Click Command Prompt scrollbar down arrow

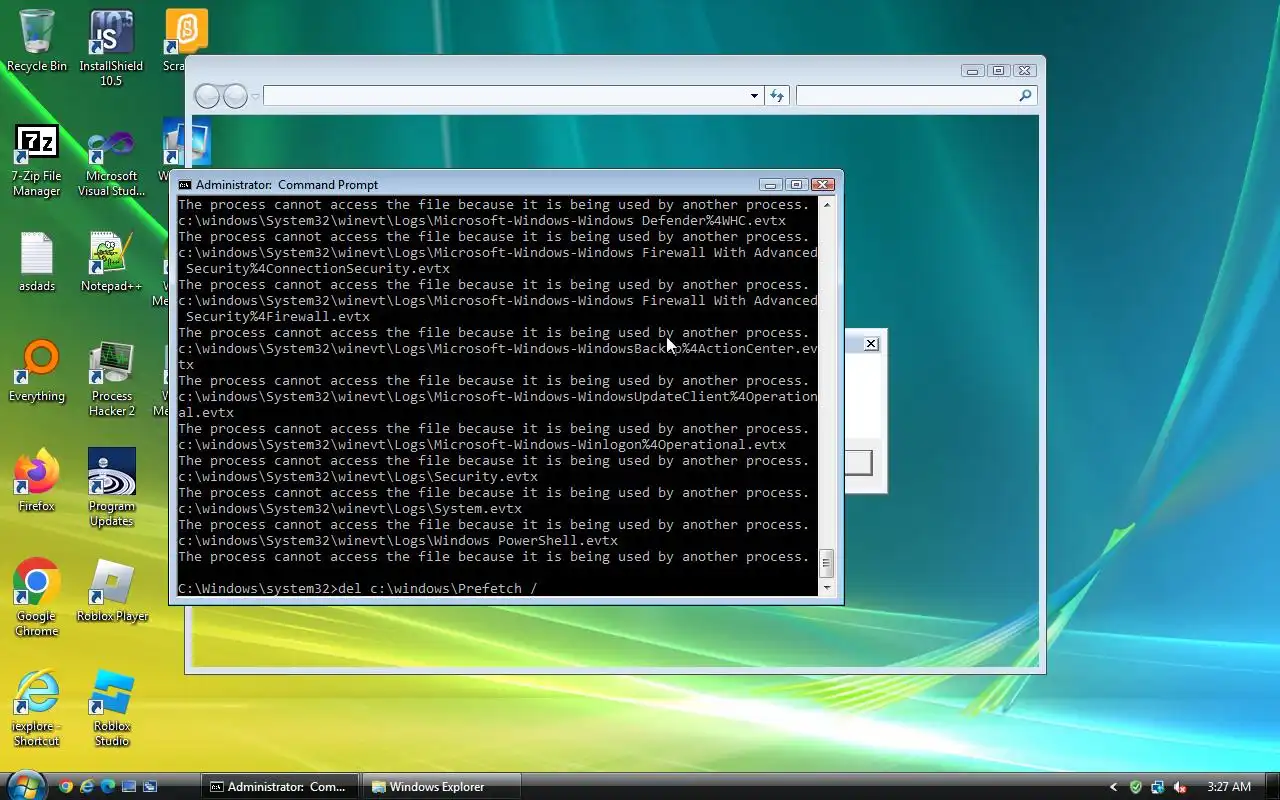point(826,588)
